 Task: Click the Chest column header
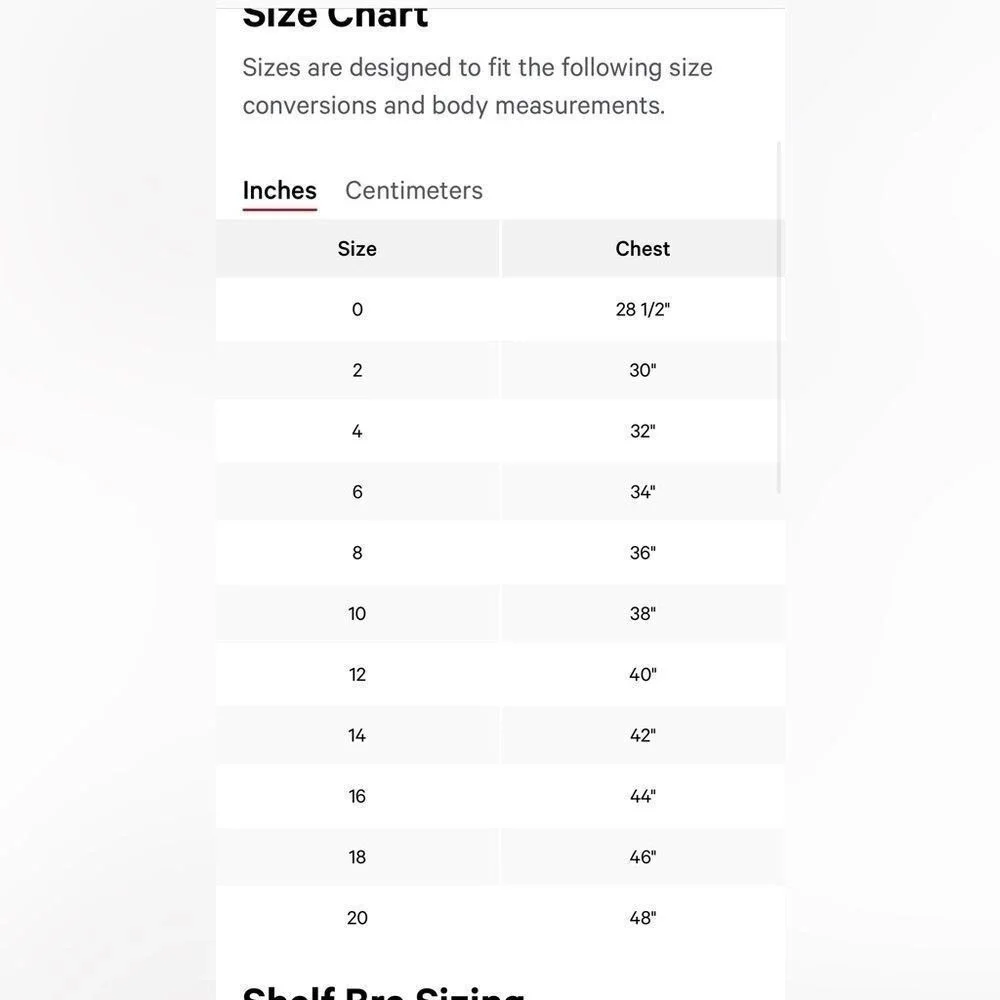coord(642,249)
